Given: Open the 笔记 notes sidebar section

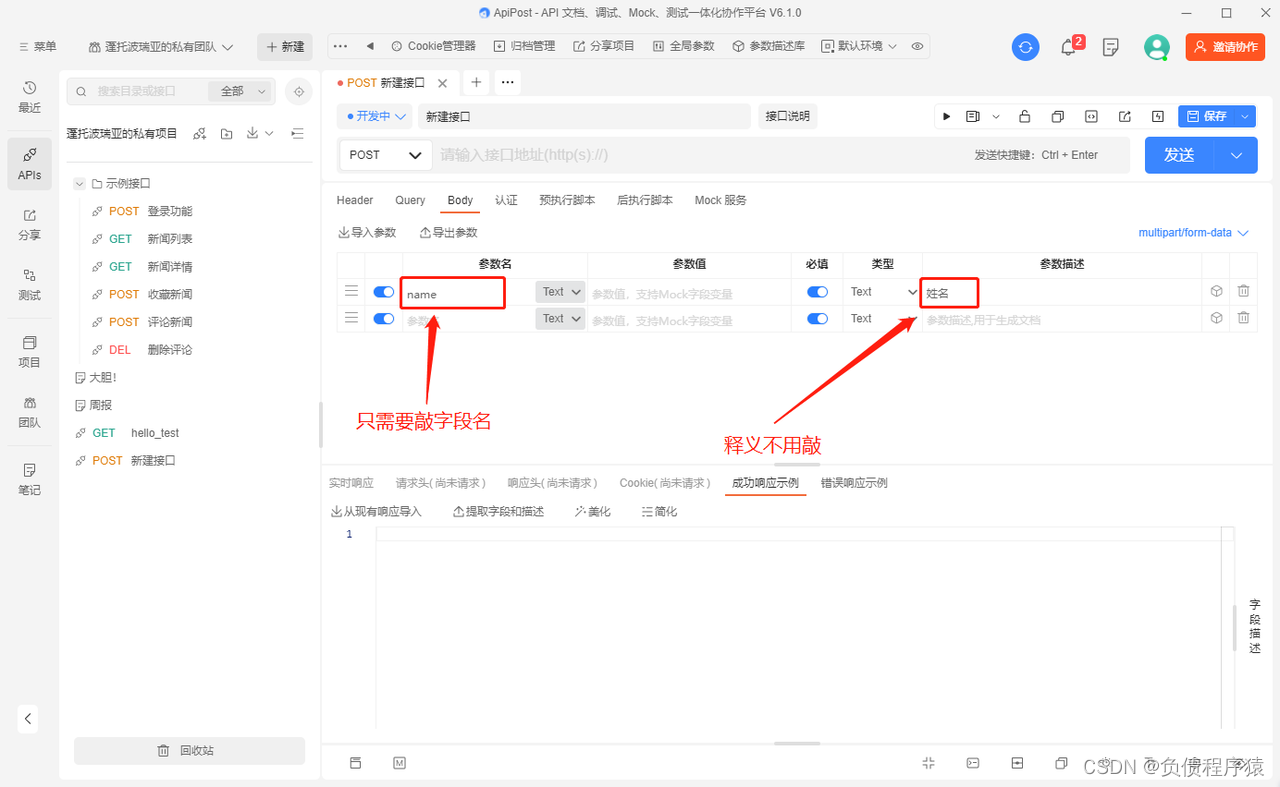Looking at the screenshot, I should pos(29,479).
